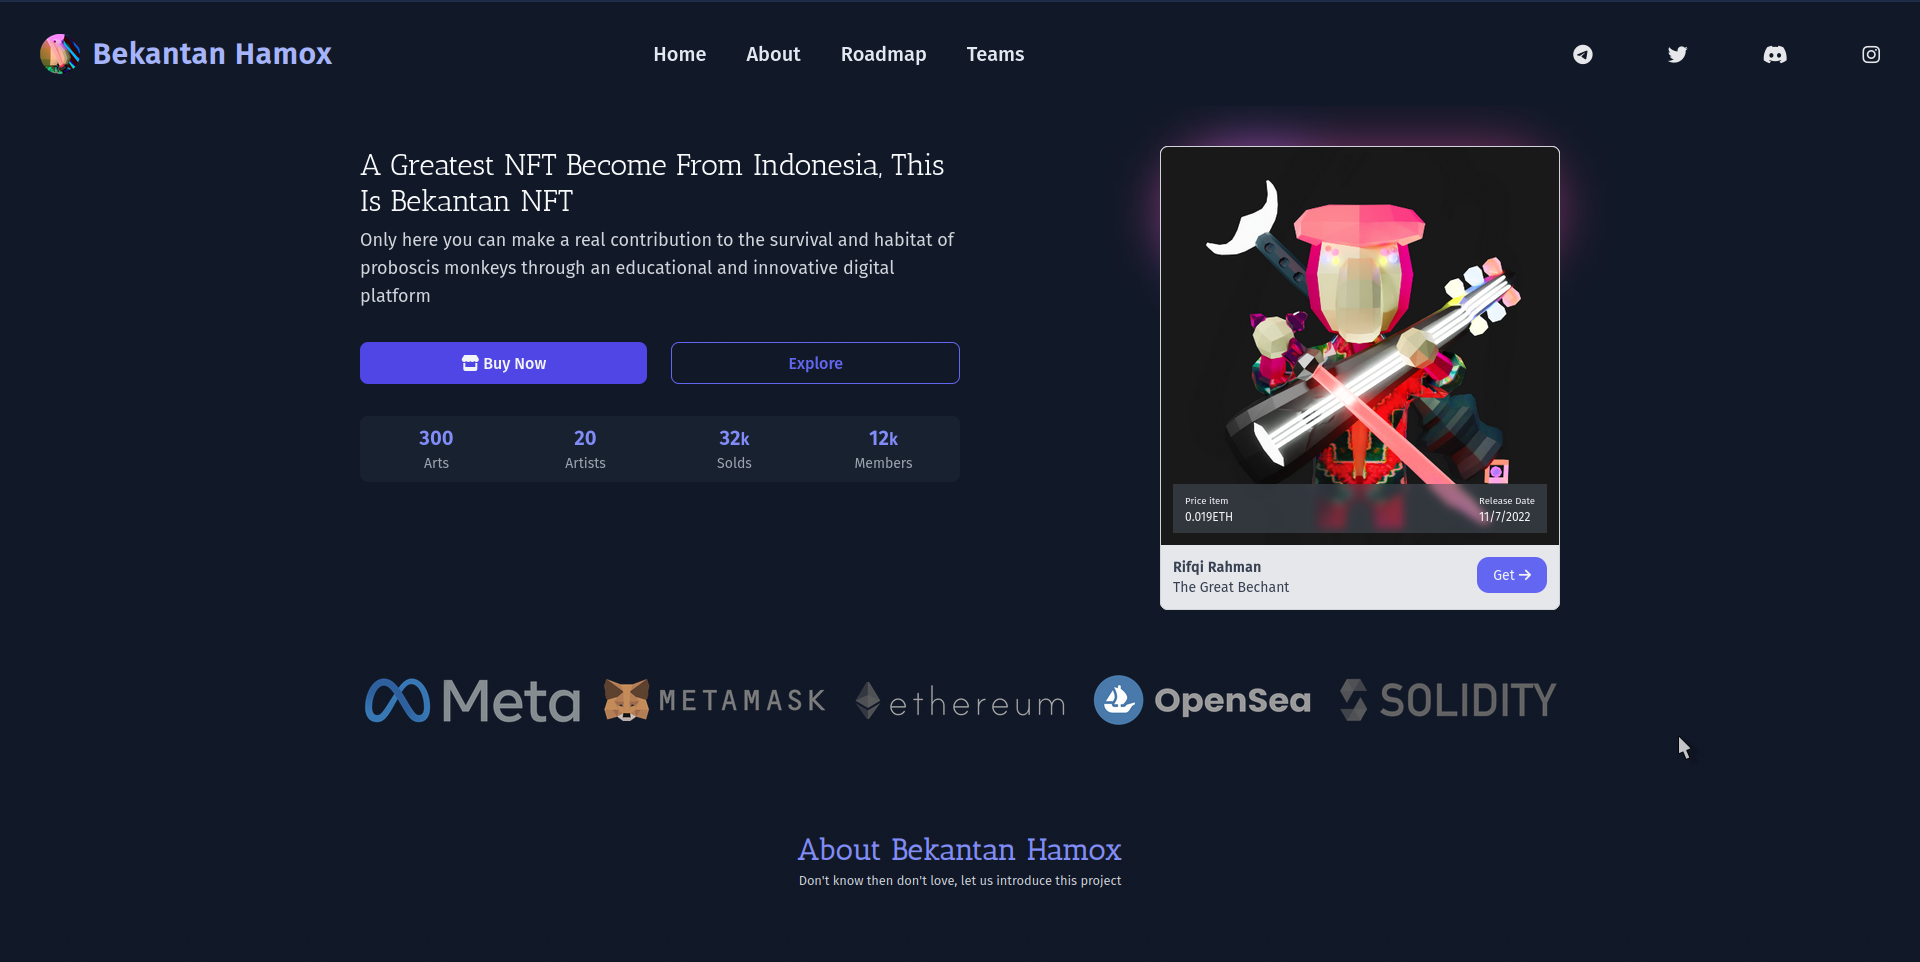1920x962 pixels.
Task: Go to the Home menu item
Action: (680, 54)
